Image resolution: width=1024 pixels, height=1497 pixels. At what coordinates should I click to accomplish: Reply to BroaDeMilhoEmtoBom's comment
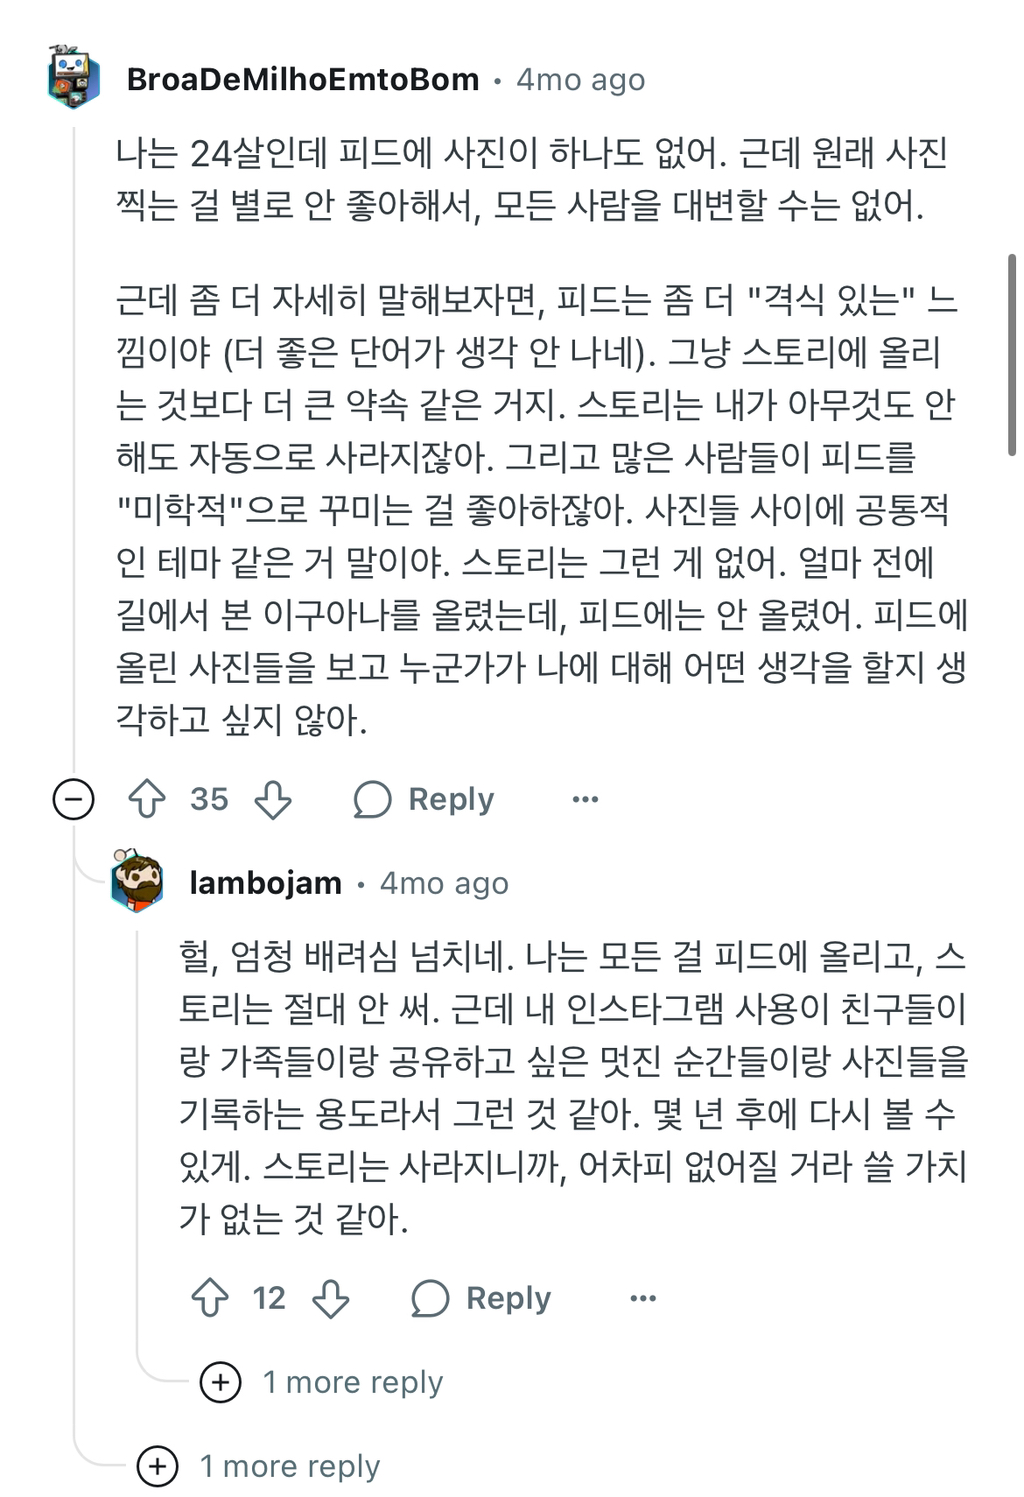point(424,799)
